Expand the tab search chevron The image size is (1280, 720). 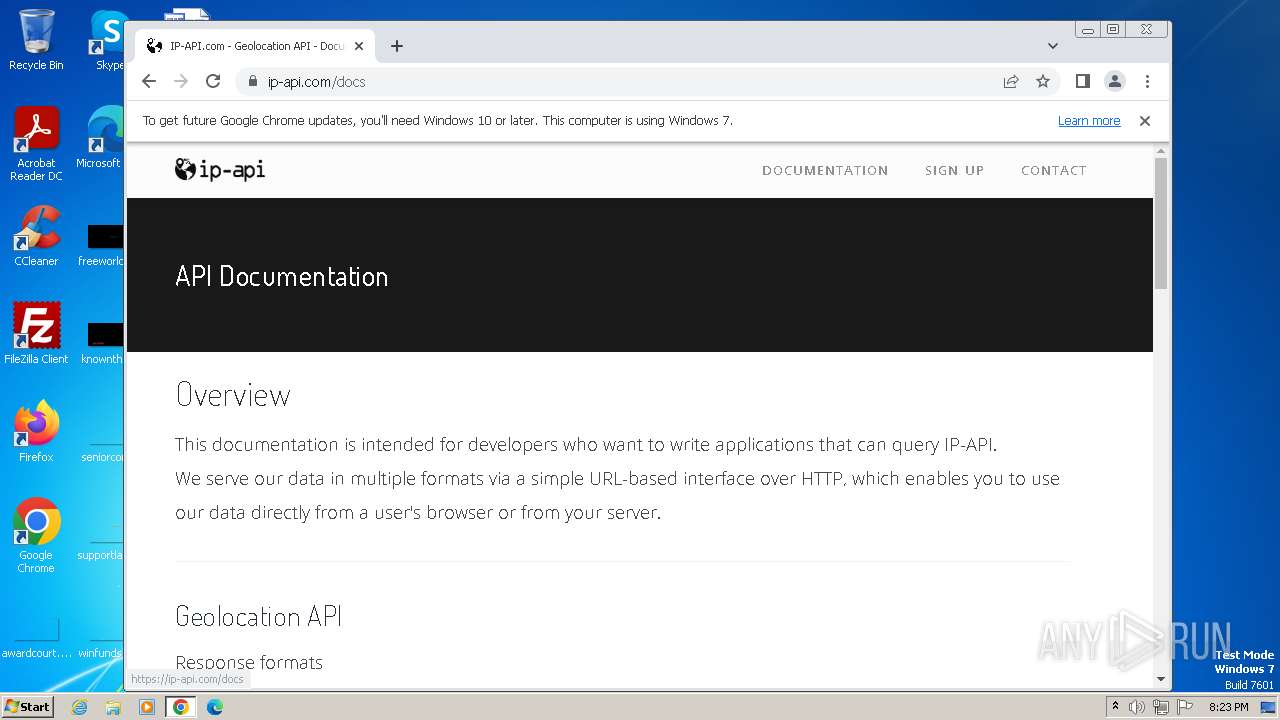[1053, 46]
